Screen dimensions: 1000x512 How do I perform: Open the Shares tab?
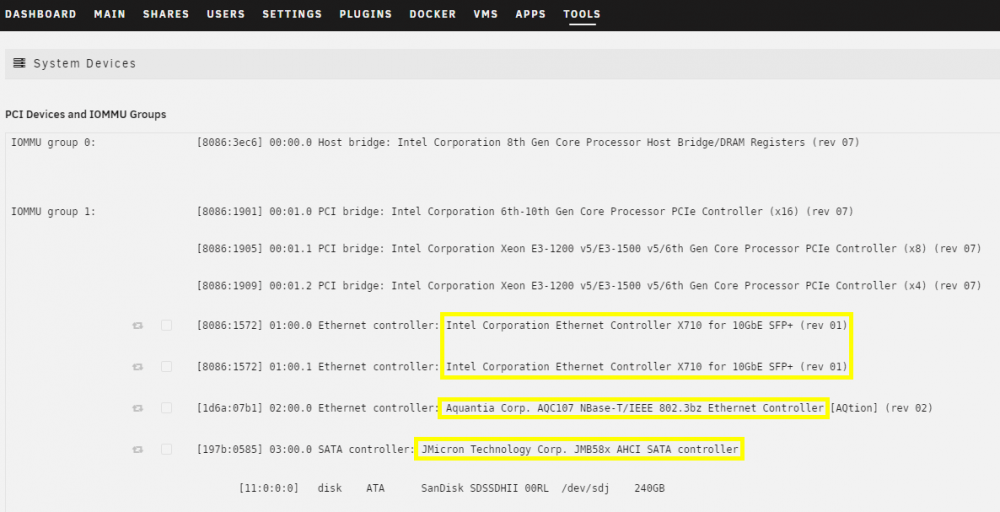(x=166, y=14)
